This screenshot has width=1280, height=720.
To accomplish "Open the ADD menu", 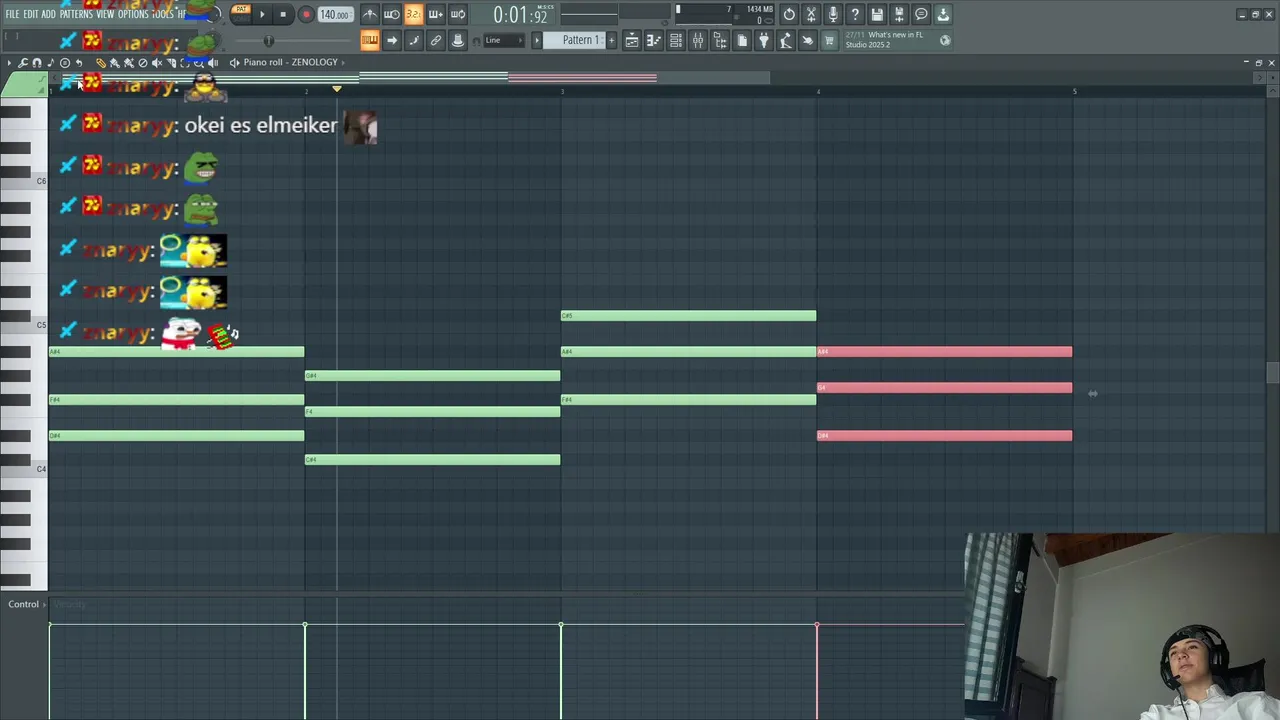I will pyautogui.click(x=48, y=14).
